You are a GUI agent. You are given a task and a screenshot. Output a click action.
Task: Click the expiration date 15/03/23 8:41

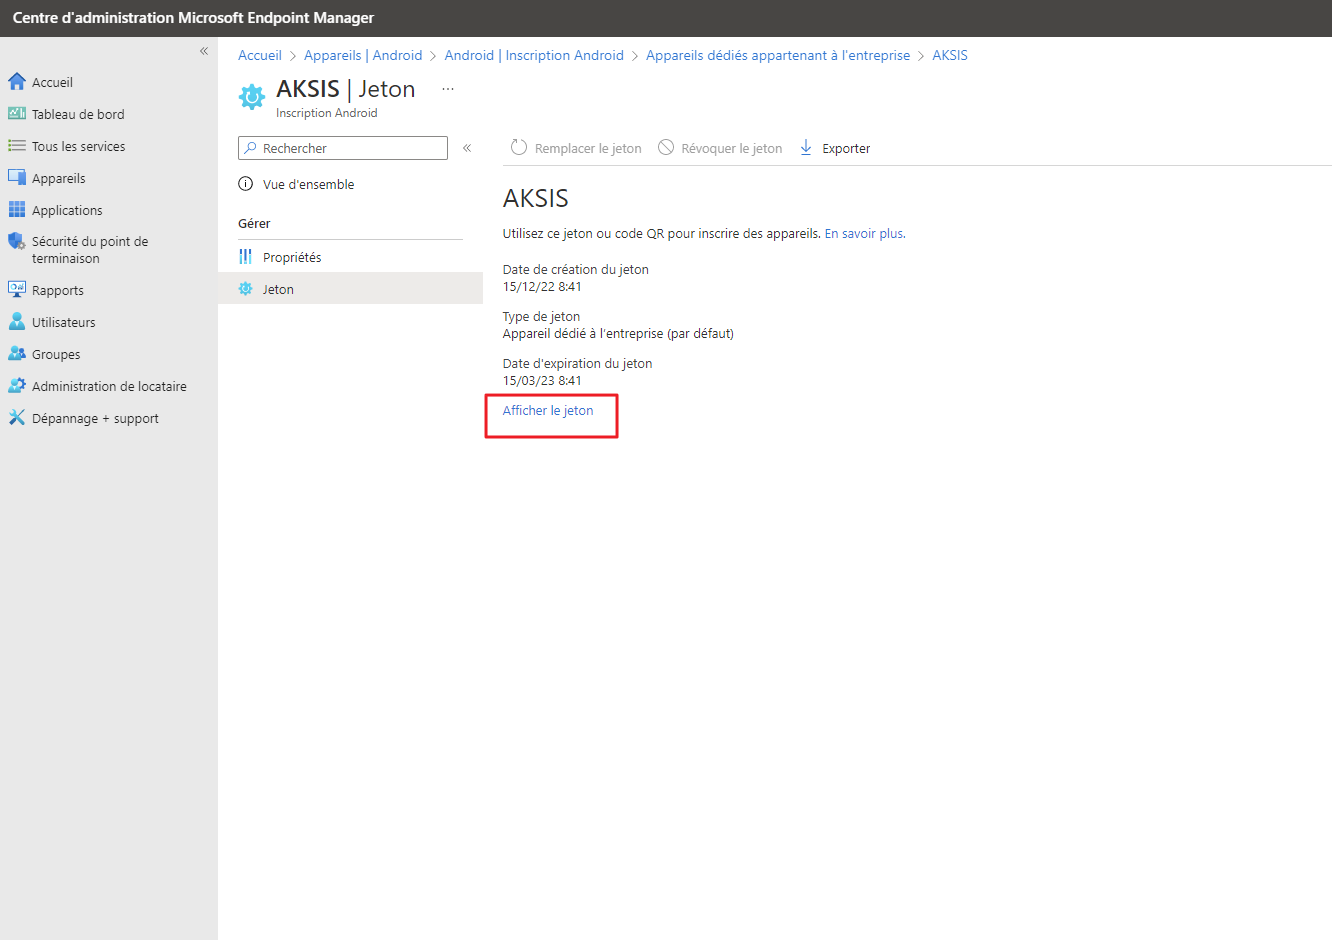tap(542, 380)
